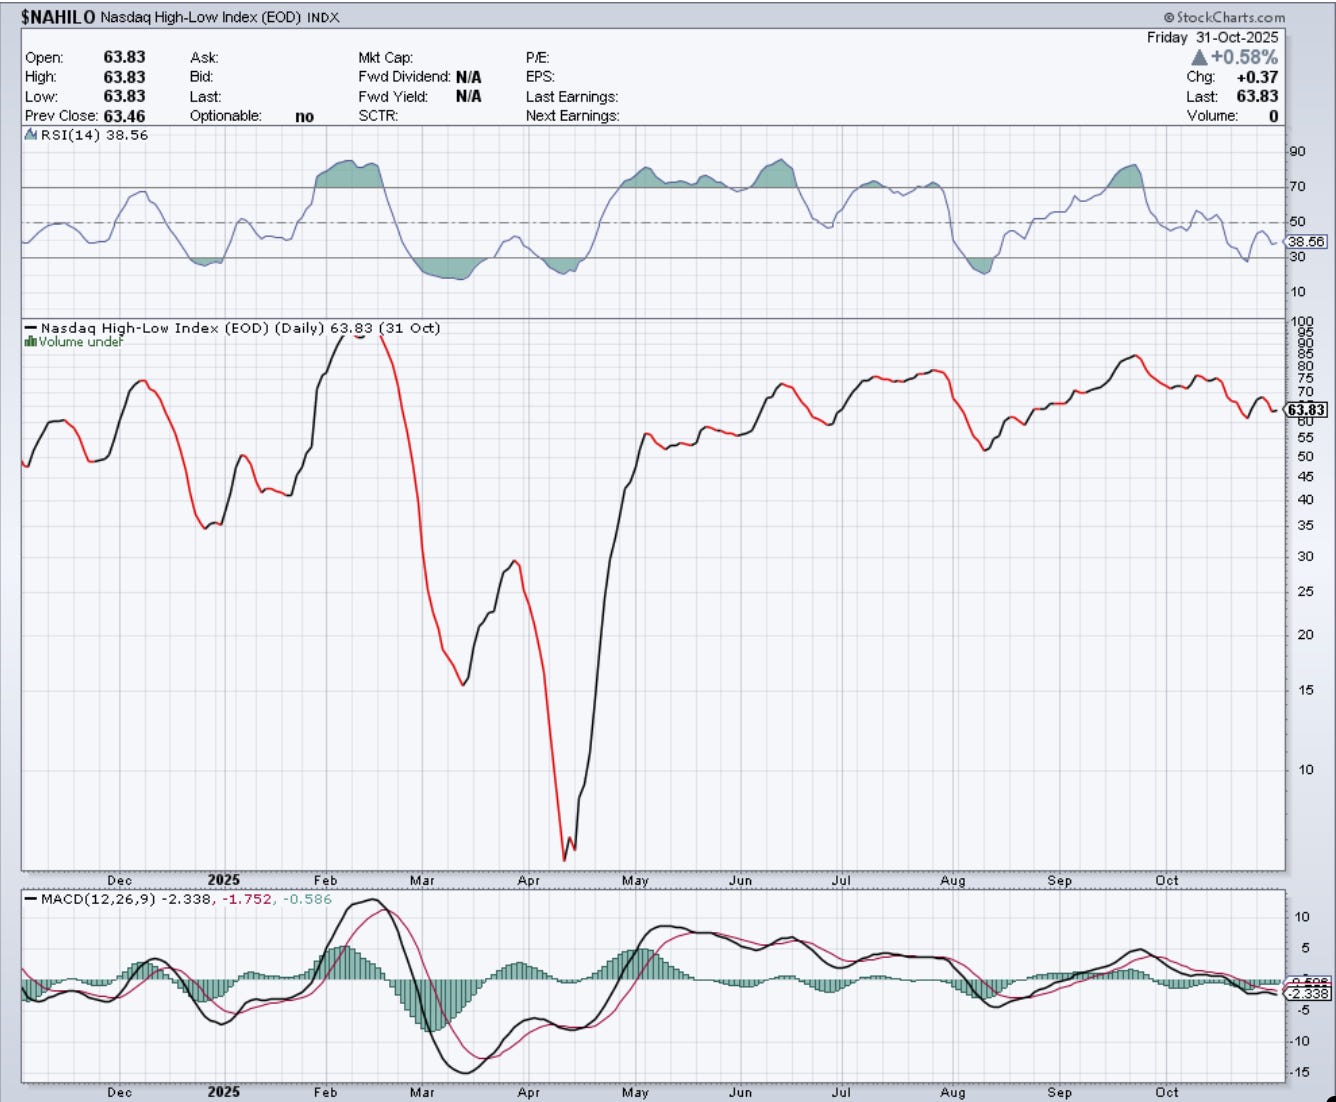
Task: Select the 'Nasdaq High-Low Index (EOD)' title text
Action: (x=201, y=17)
